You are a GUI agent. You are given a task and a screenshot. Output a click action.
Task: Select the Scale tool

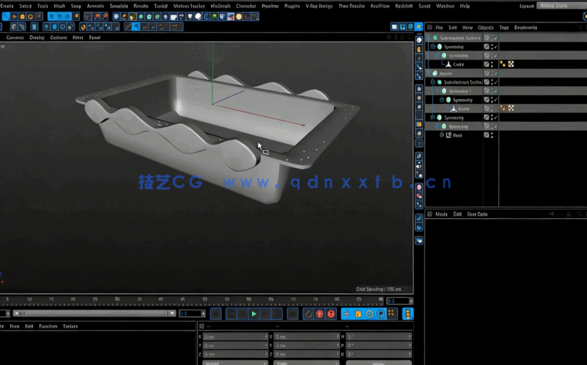[22, 16]
